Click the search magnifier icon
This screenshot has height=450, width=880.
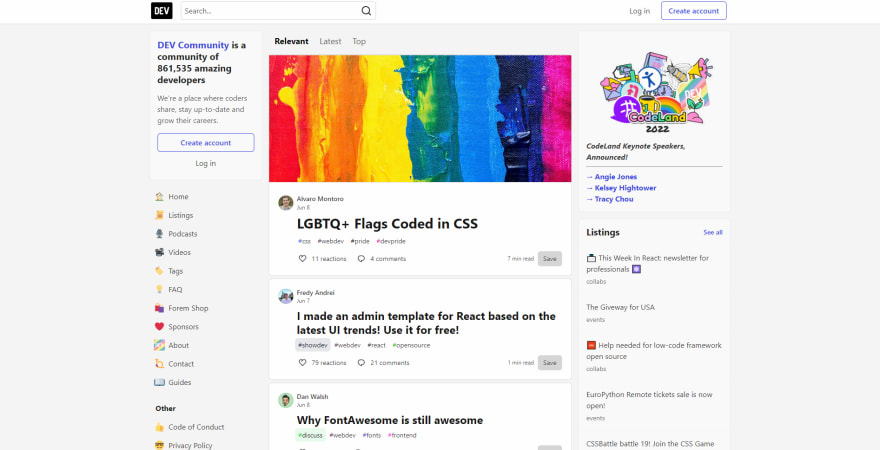366,11
